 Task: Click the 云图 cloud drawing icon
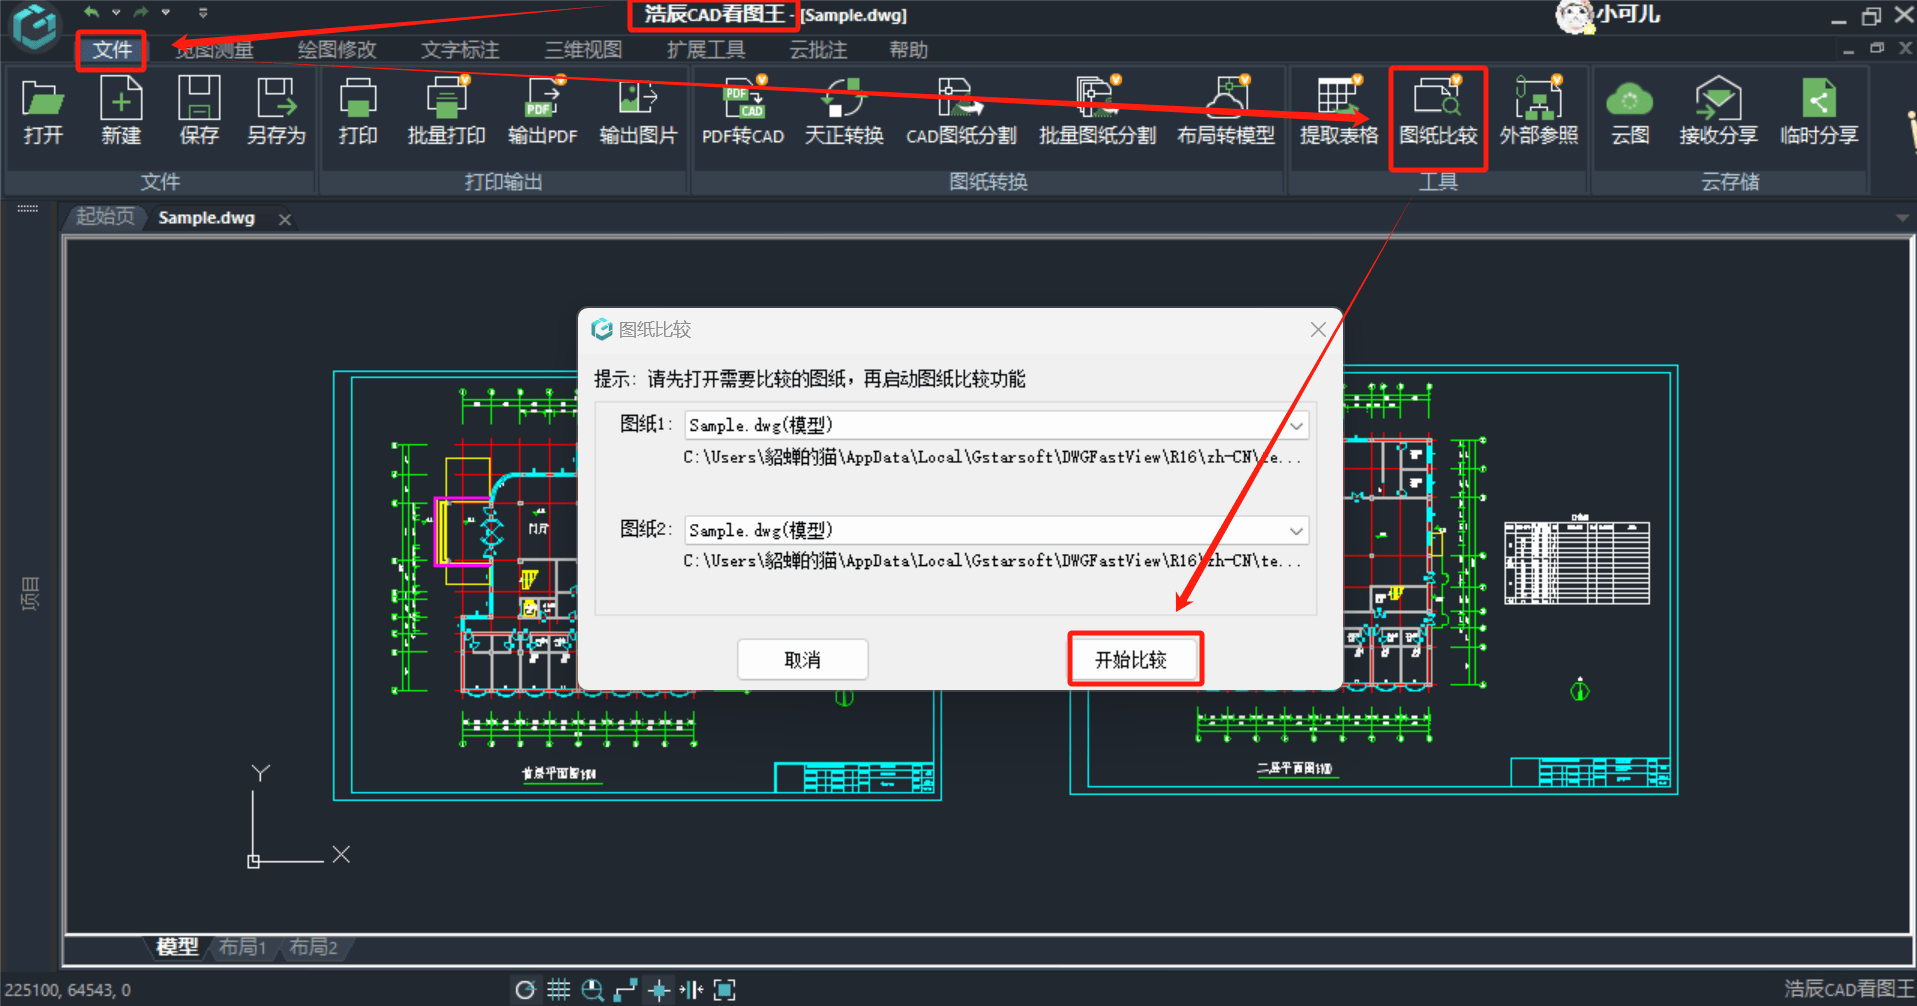(1629, 110)
